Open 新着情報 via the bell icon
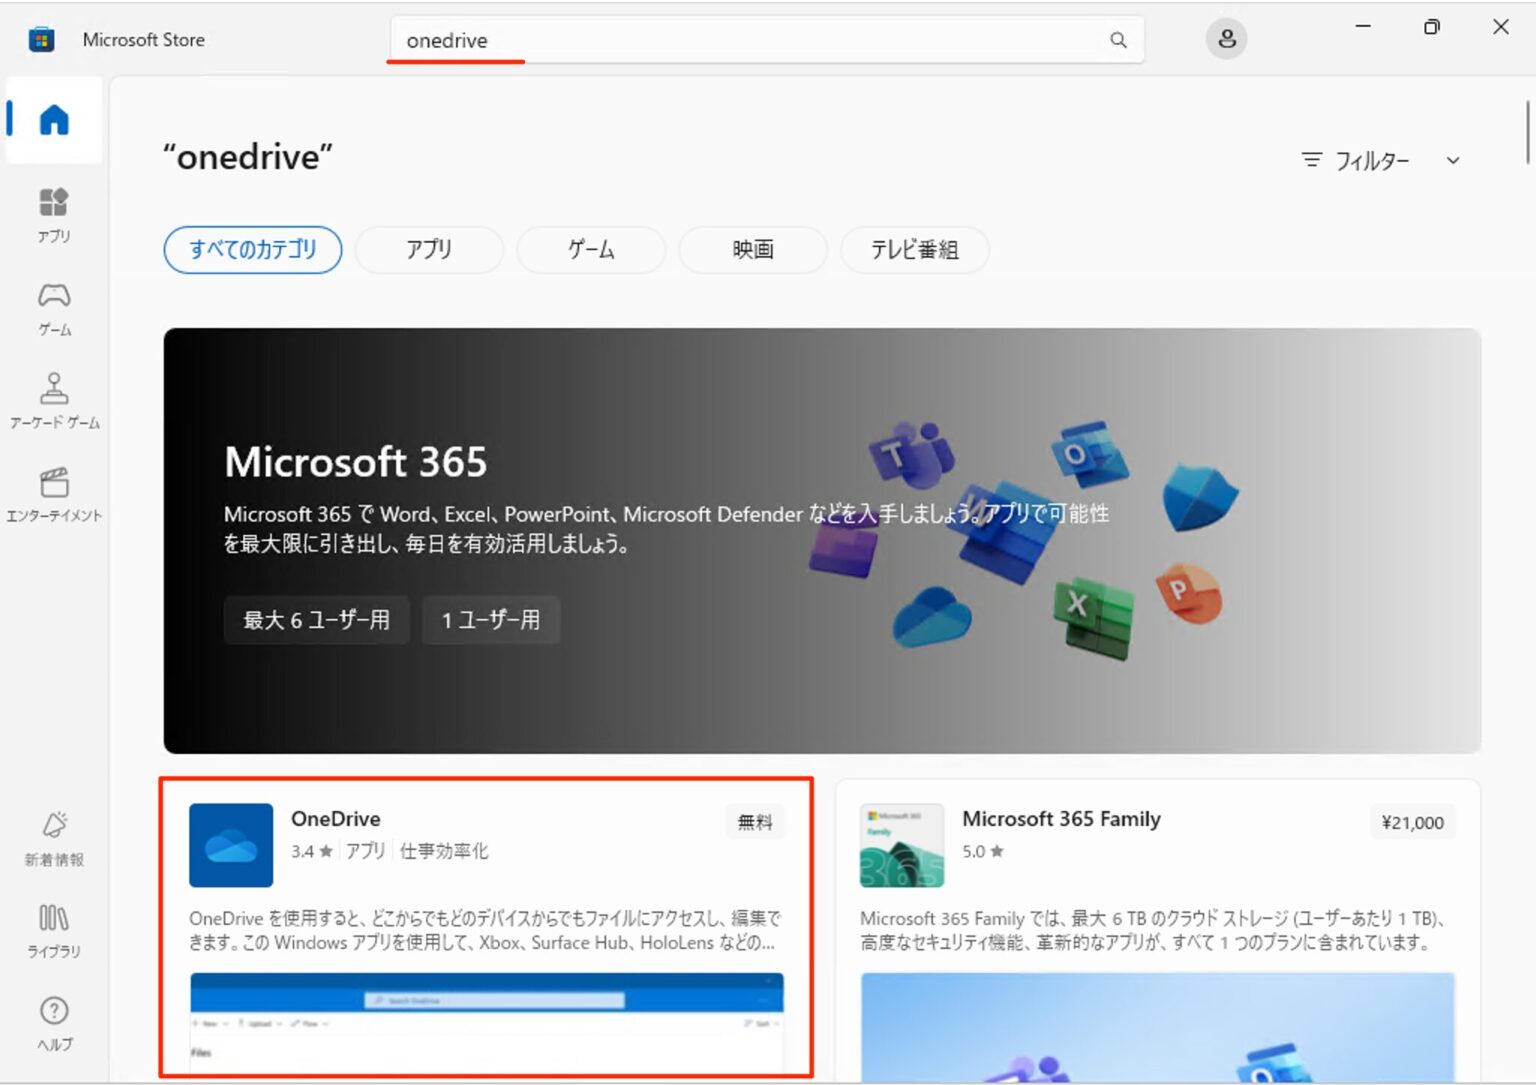 click(53, 835)
